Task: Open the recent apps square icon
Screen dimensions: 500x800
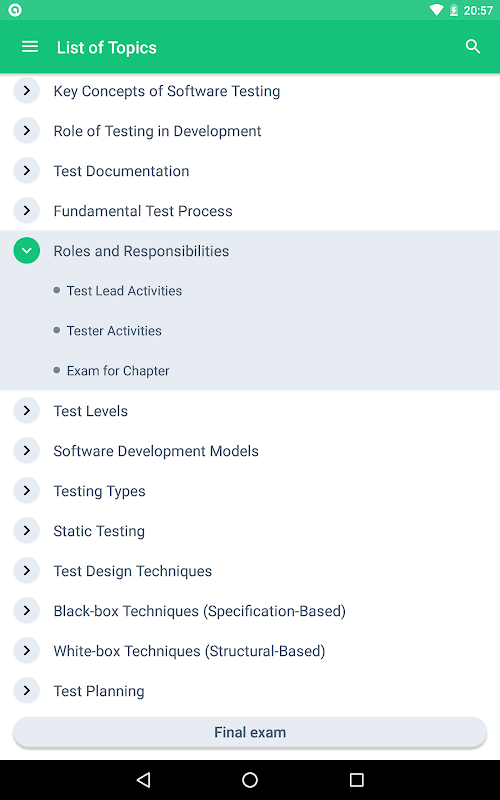Action: pos(356,779)
